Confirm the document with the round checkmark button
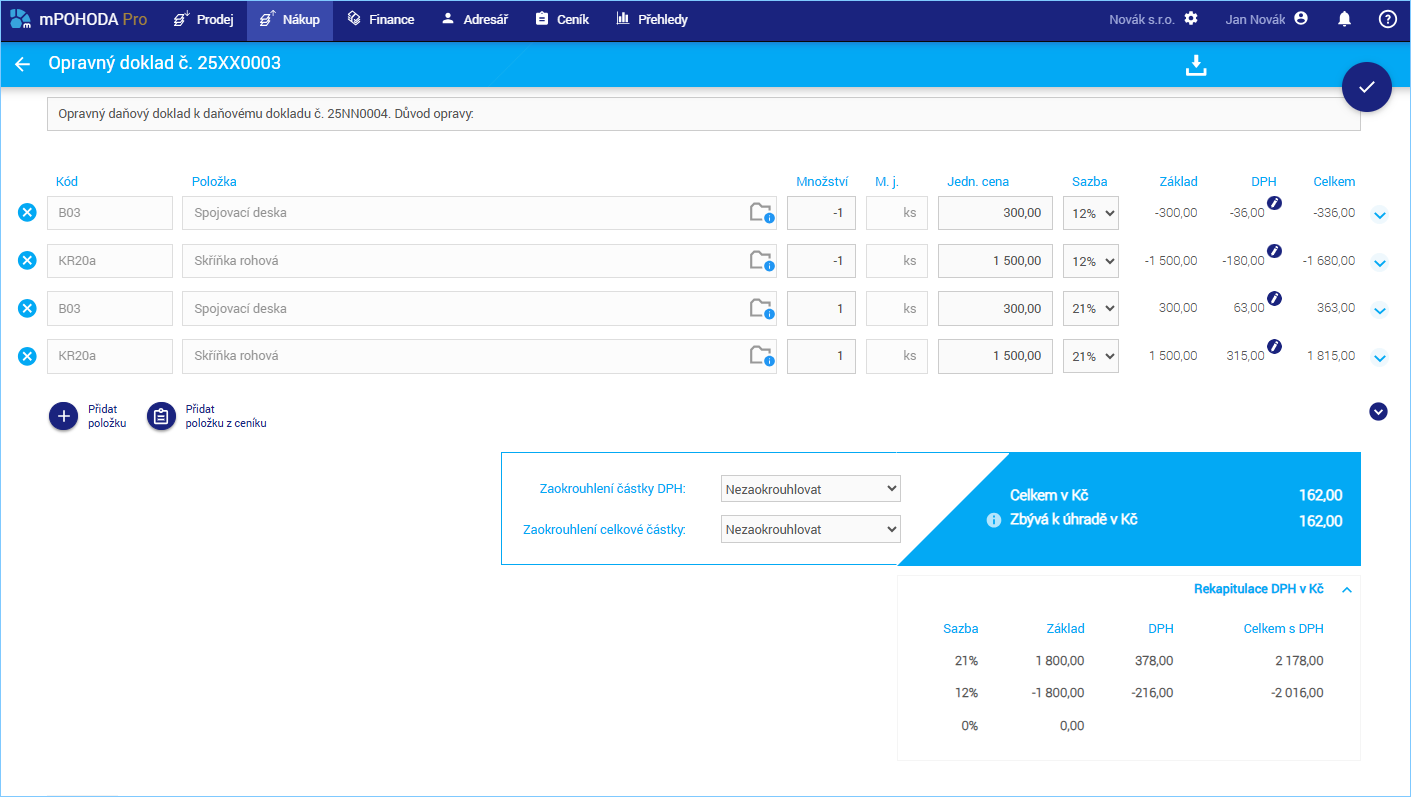 pyautogui.click(x=1366, y=86)
